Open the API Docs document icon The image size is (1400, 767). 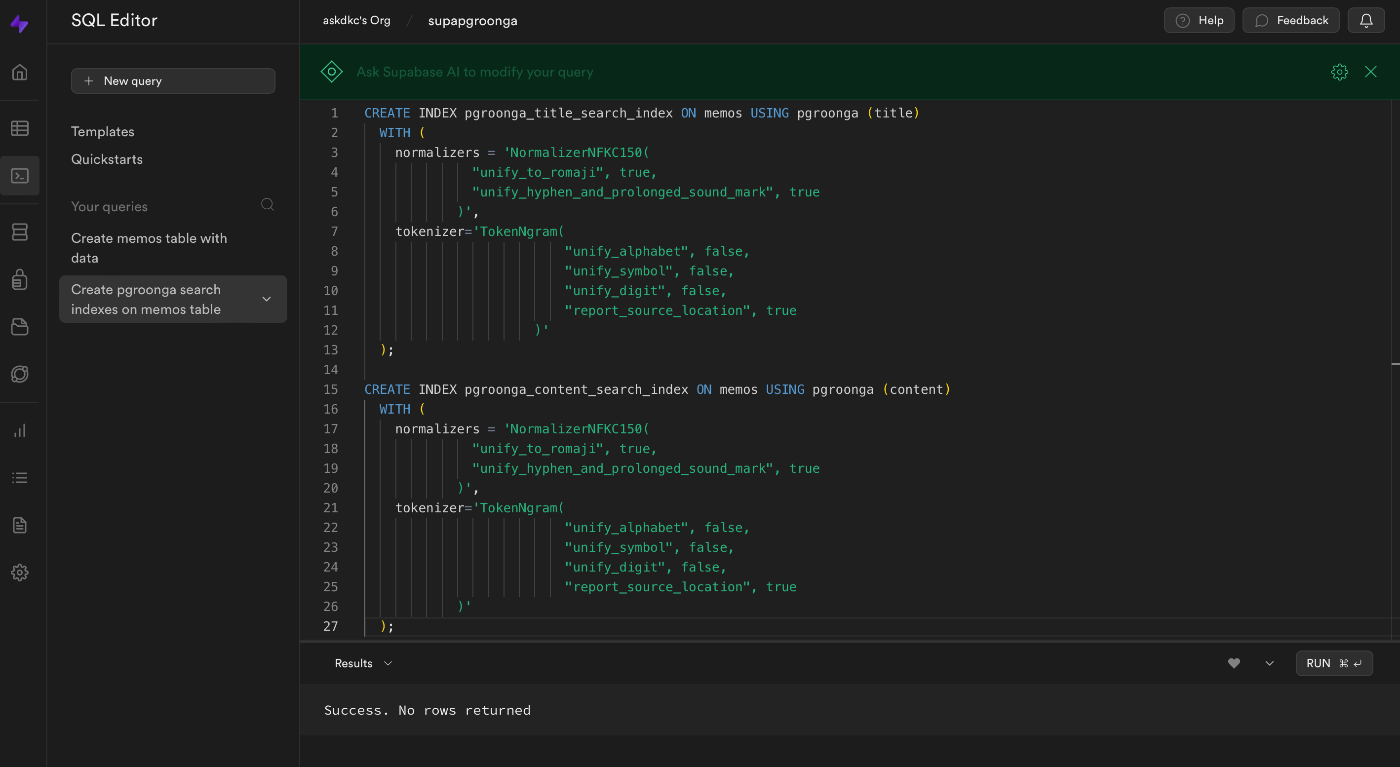(20, 525)
